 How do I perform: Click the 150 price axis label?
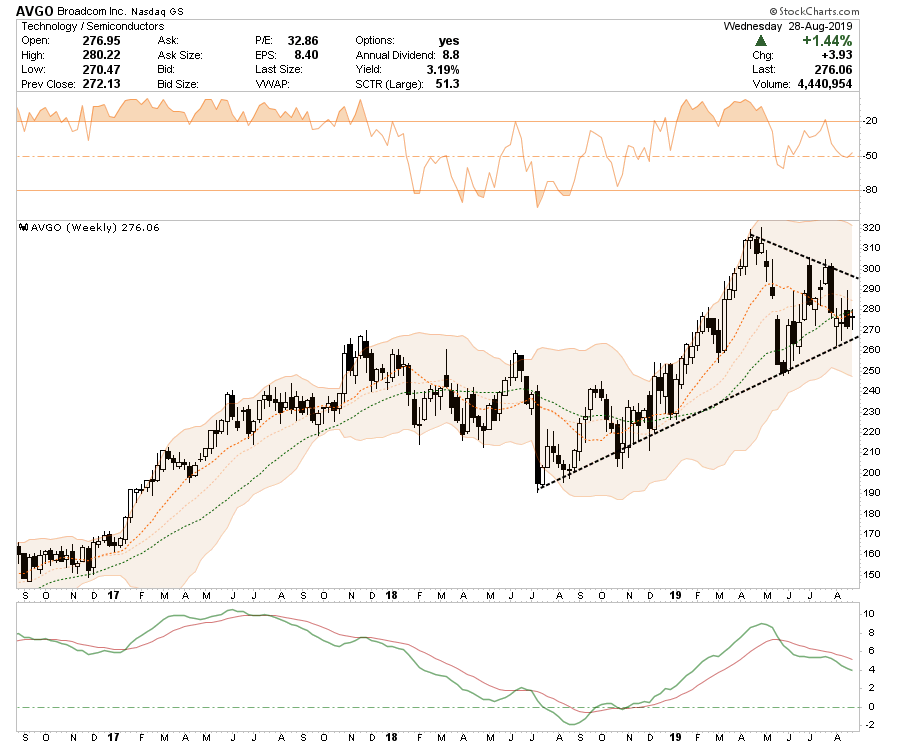871,574
